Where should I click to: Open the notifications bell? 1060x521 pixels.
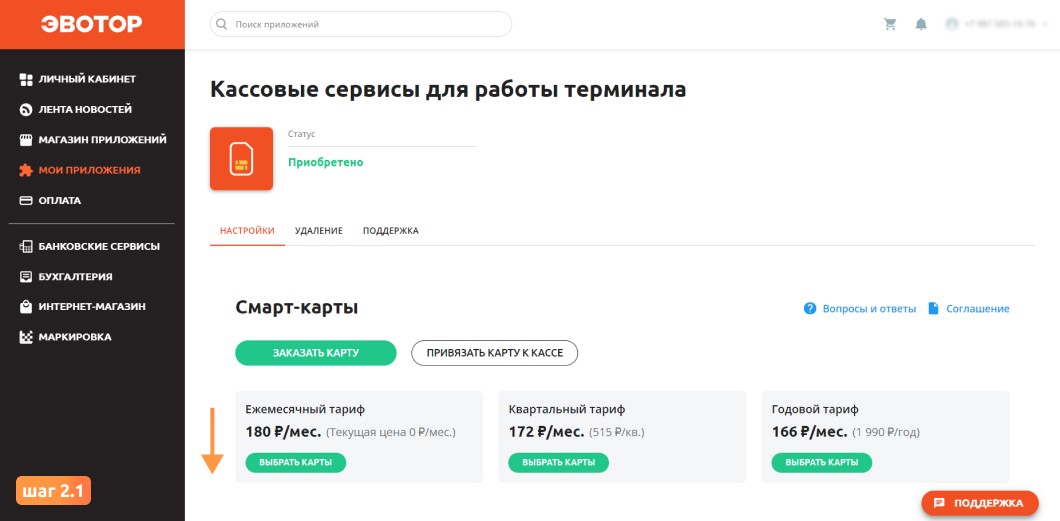pos(921,24)
